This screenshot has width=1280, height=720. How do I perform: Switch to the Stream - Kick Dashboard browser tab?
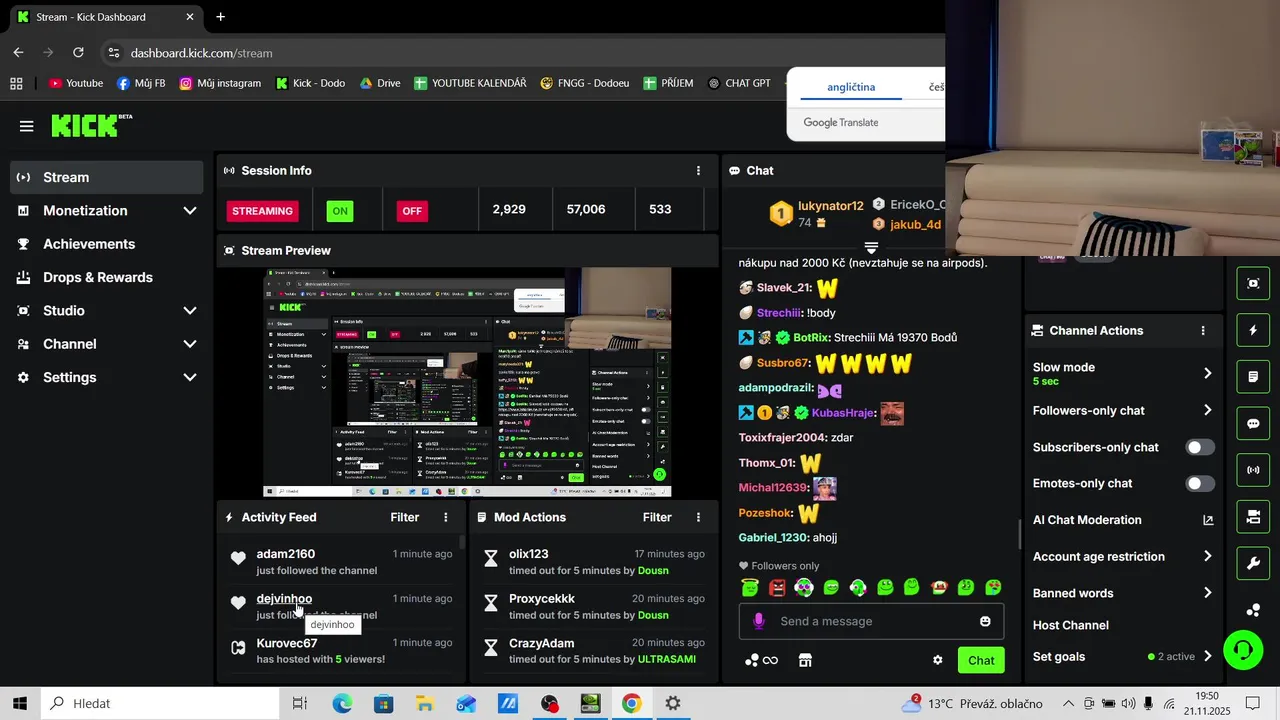[x=103, y=17]
